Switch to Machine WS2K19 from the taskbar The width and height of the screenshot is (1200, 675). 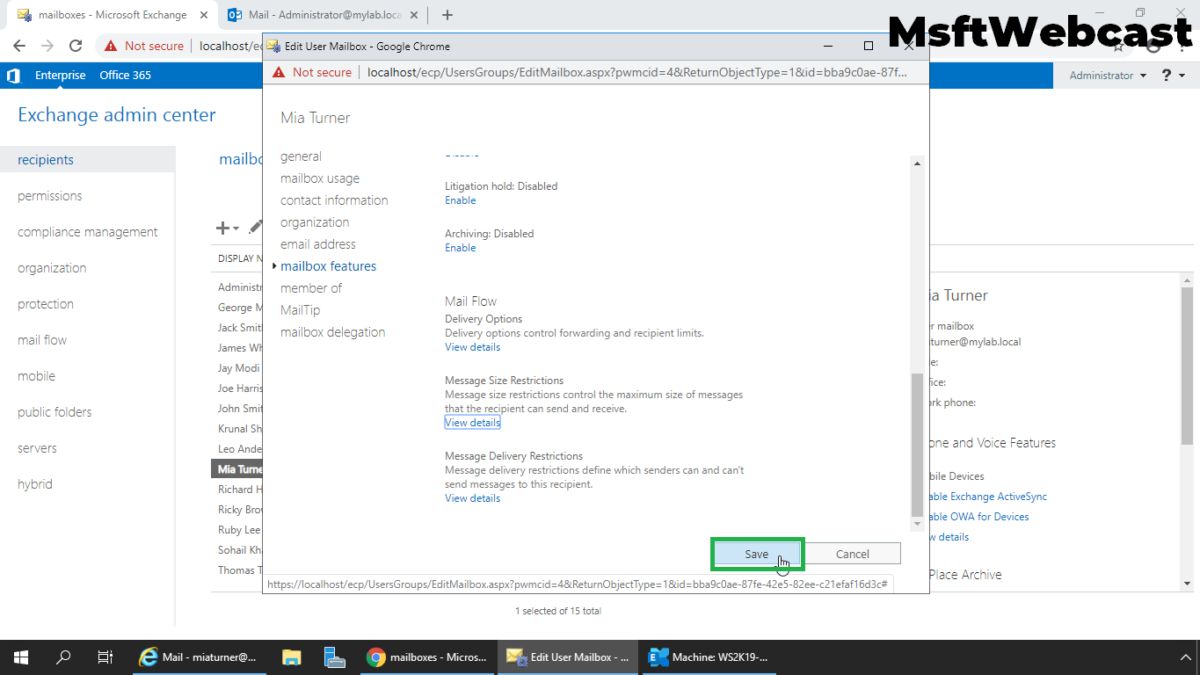coord(708,657)
